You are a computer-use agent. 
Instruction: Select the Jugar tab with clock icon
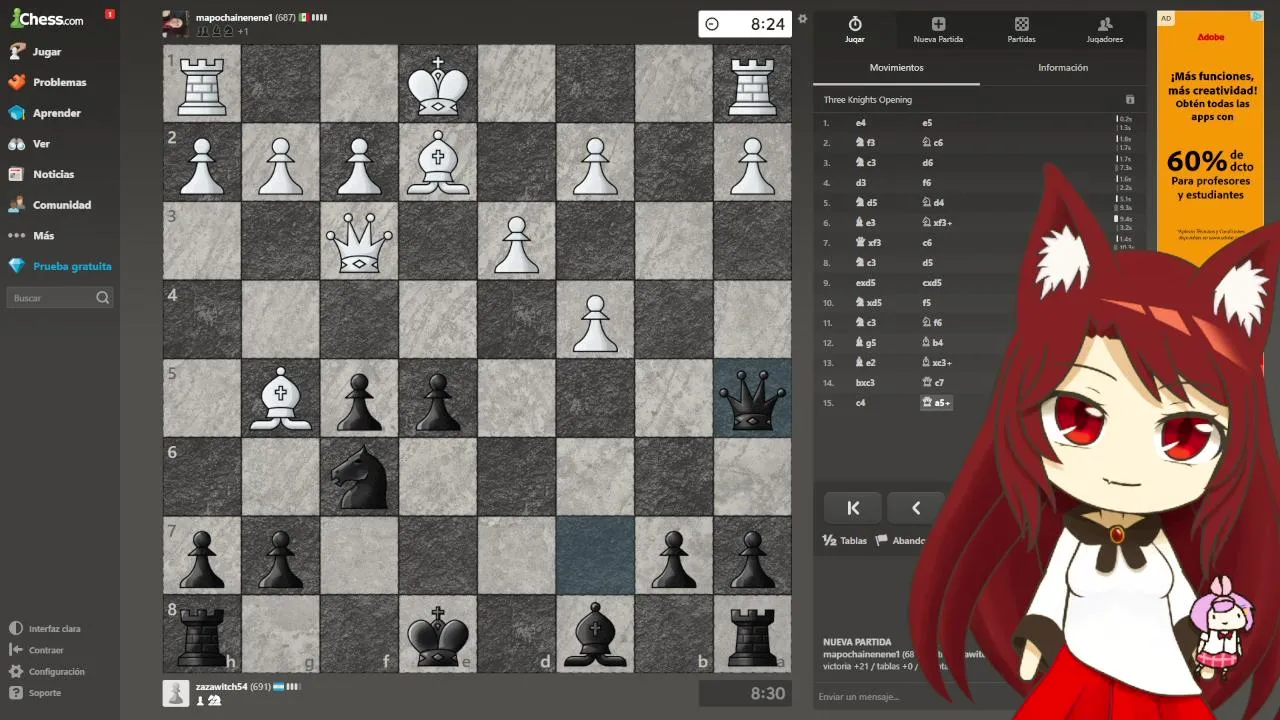click(855, 30)
